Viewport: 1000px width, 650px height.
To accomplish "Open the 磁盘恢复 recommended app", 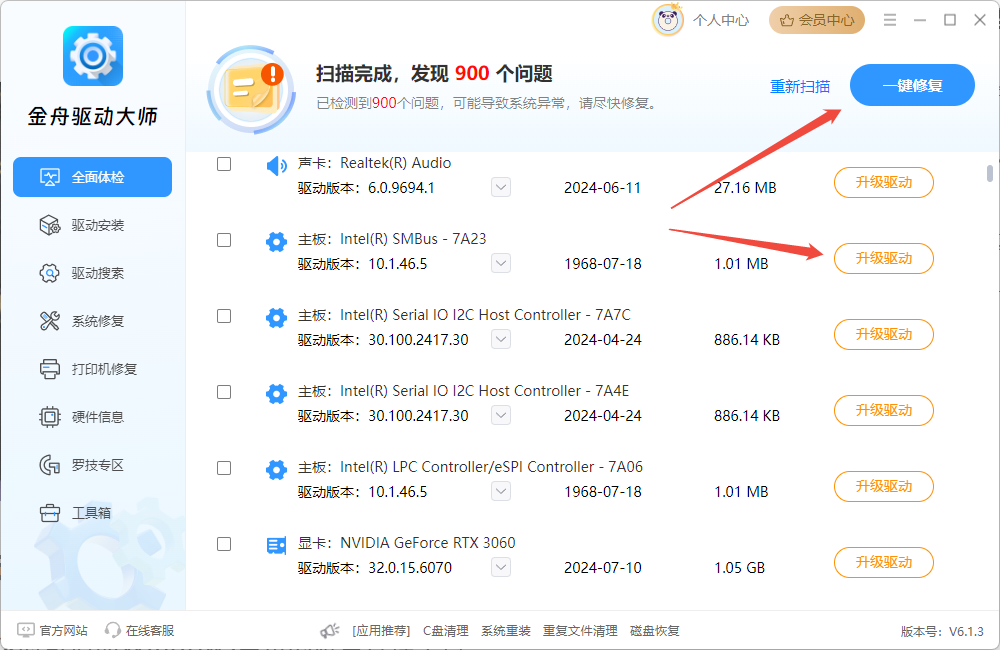I will coord(654,631).
